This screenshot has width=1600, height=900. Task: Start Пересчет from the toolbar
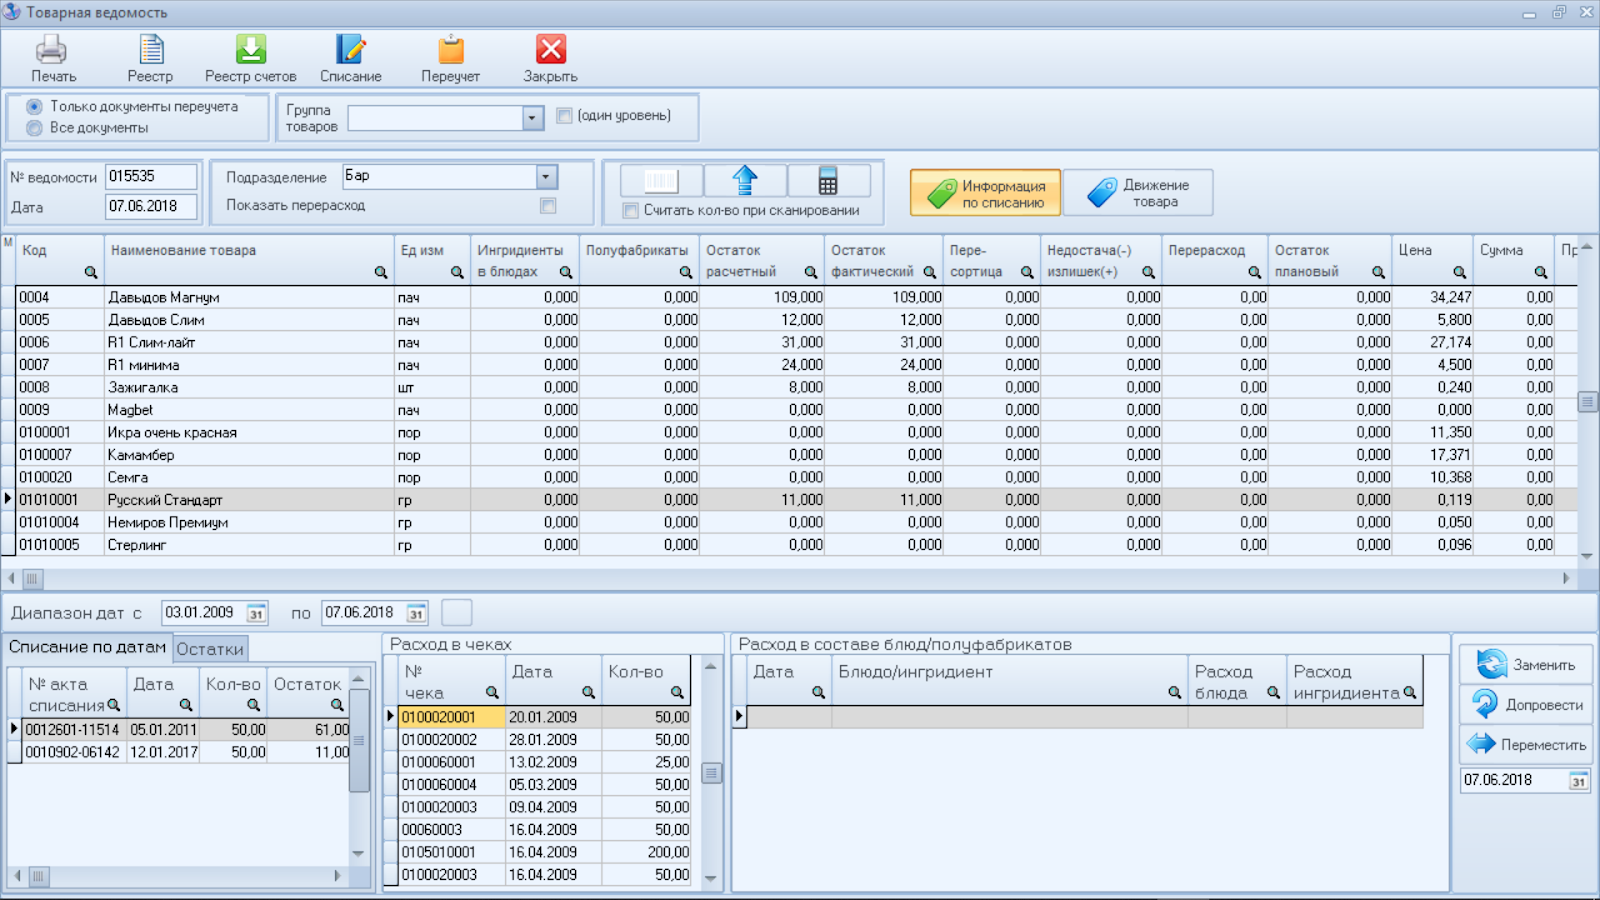(x=450, y=51)
